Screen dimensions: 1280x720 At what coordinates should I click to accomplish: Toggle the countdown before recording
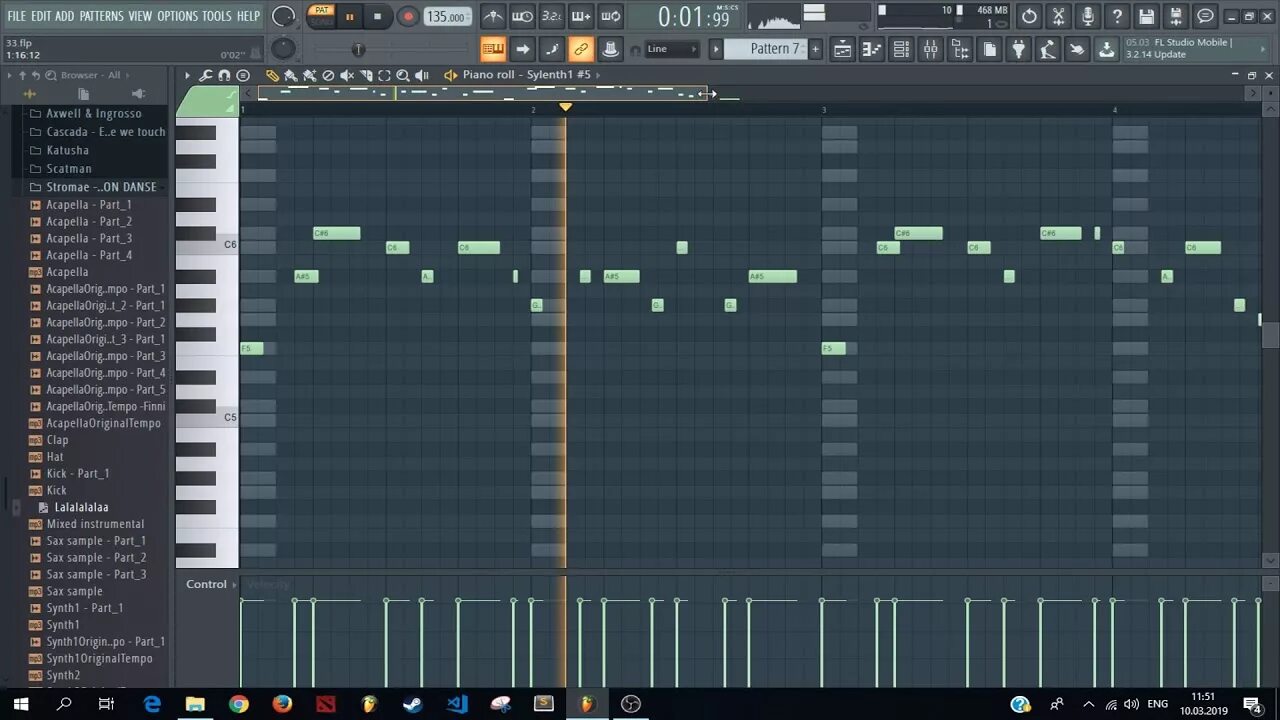point(551,16)
